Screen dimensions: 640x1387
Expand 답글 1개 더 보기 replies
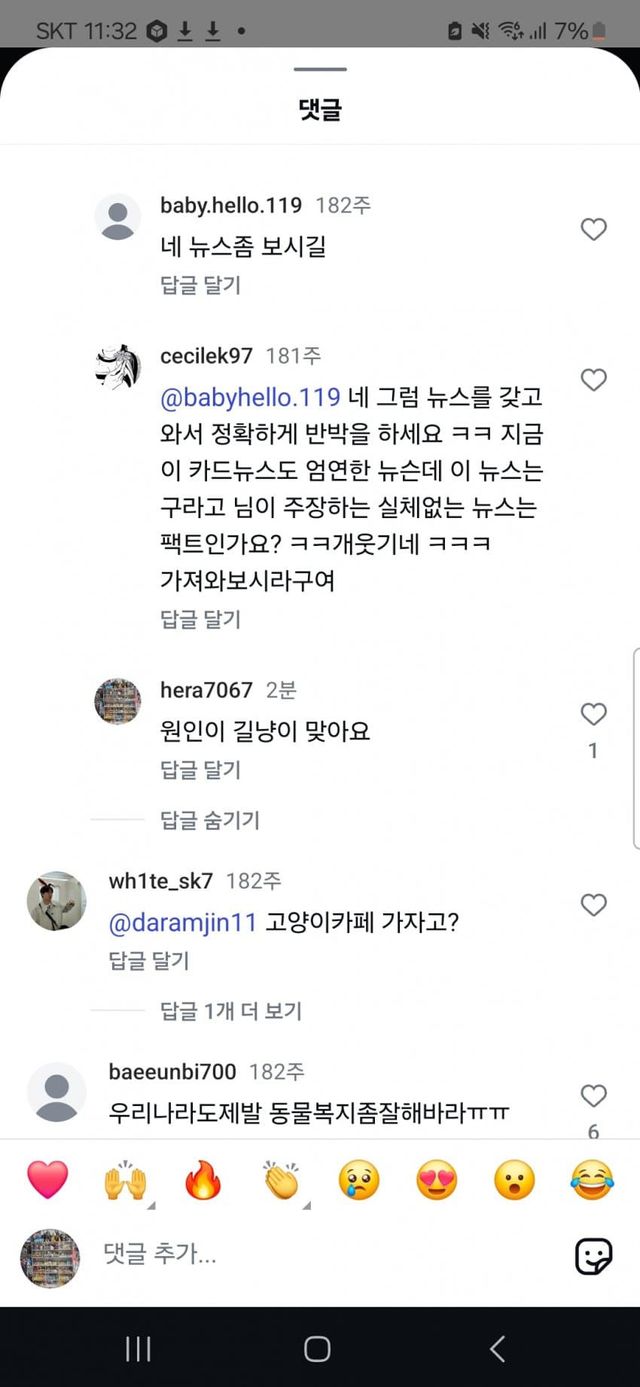pyautogui.click(x=231, y=1011)
